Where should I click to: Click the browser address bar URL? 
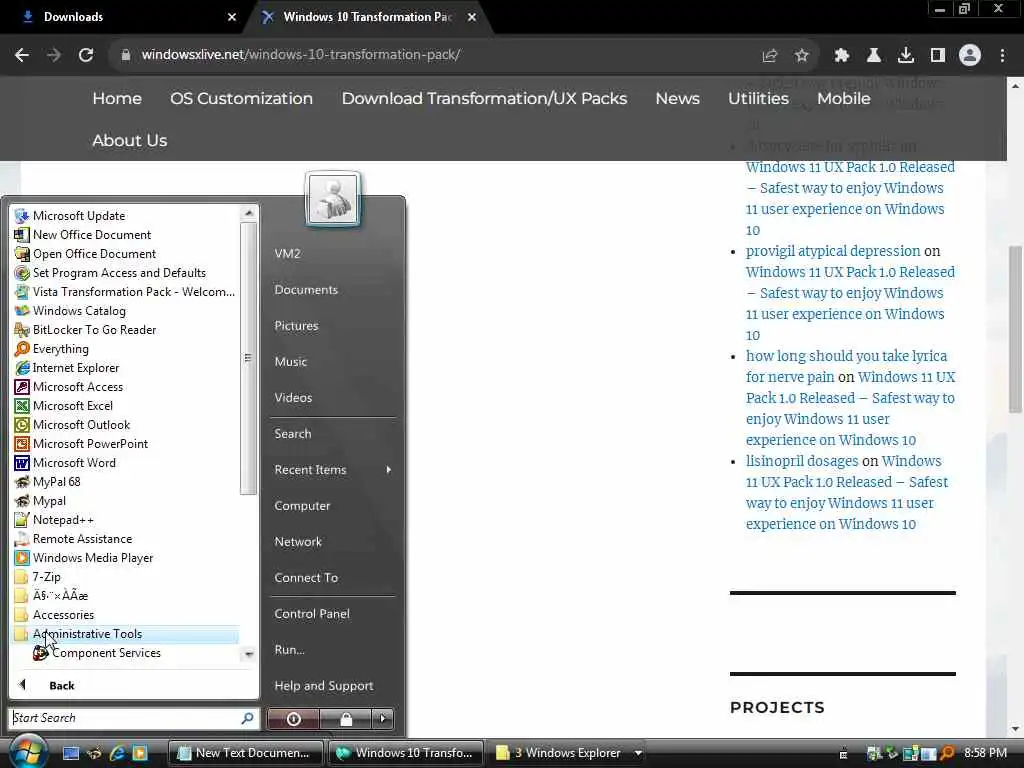coord(300,55)
